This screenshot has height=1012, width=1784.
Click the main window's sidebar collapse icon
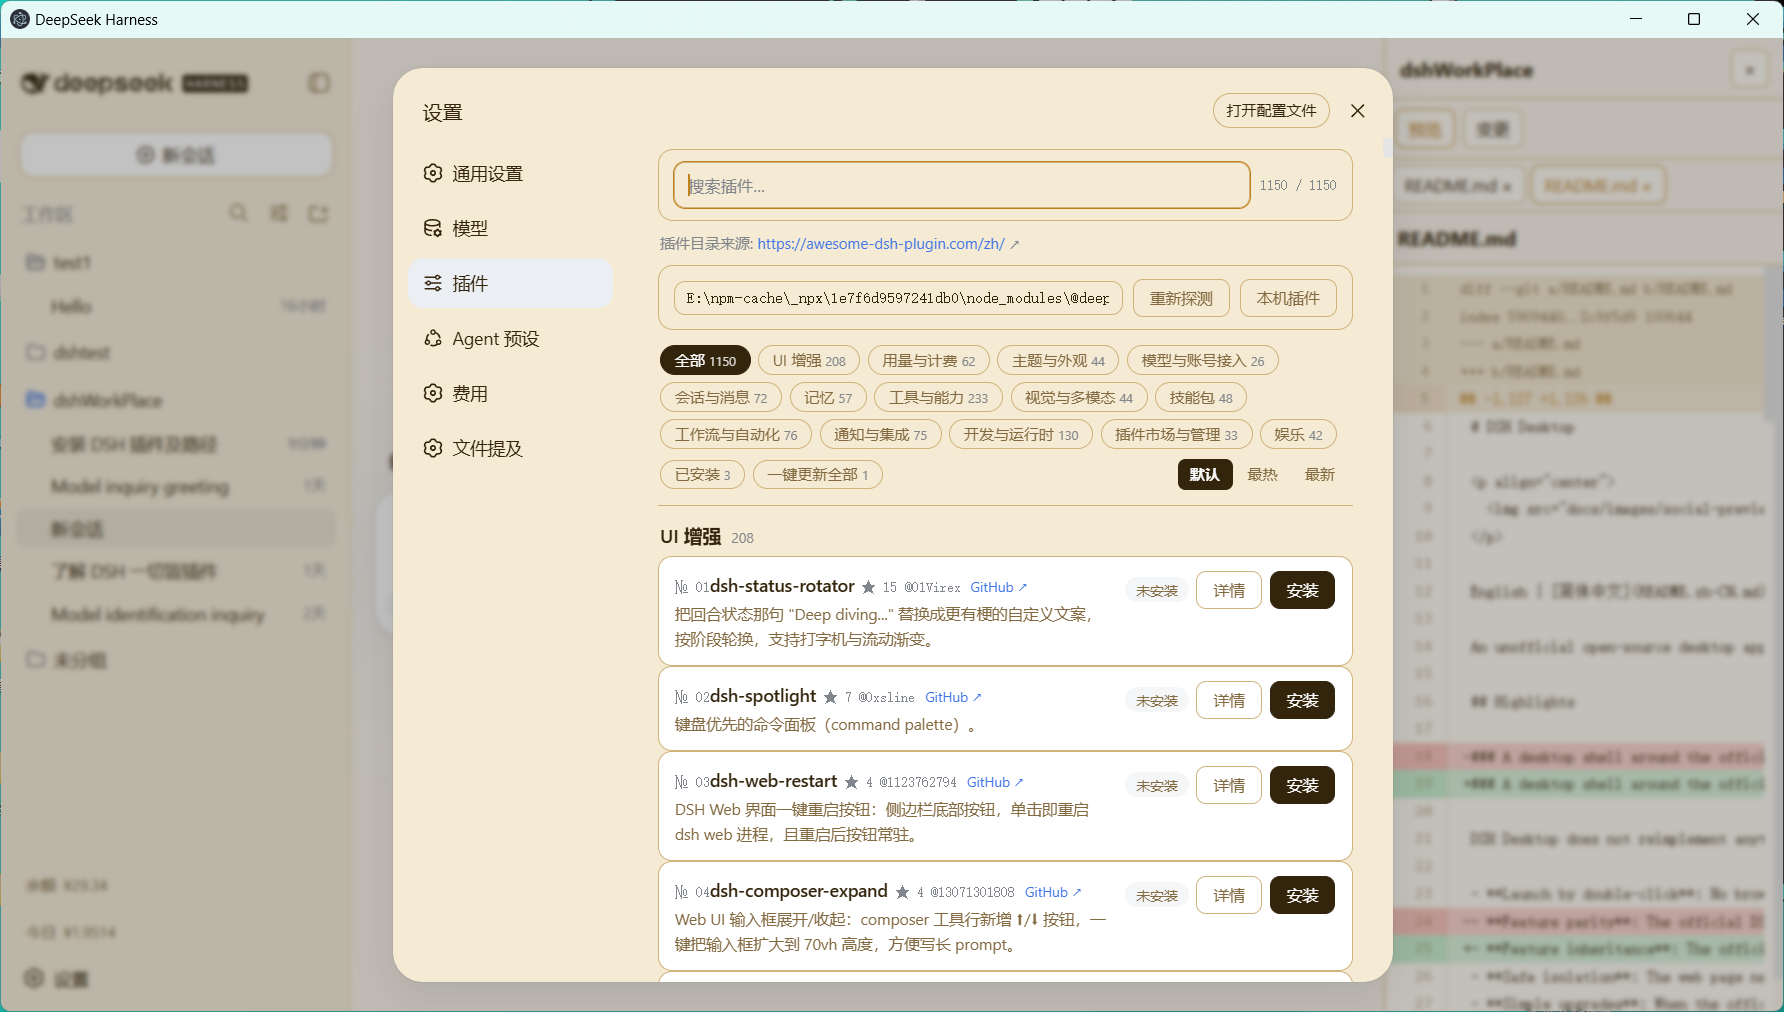[x=319, y=83]
